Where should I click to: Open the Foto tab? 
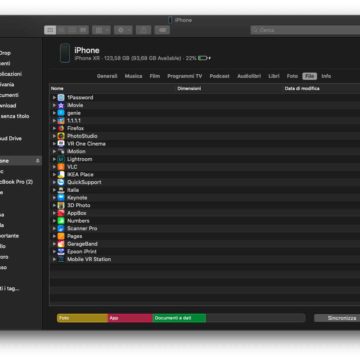[x=292, y=76]
